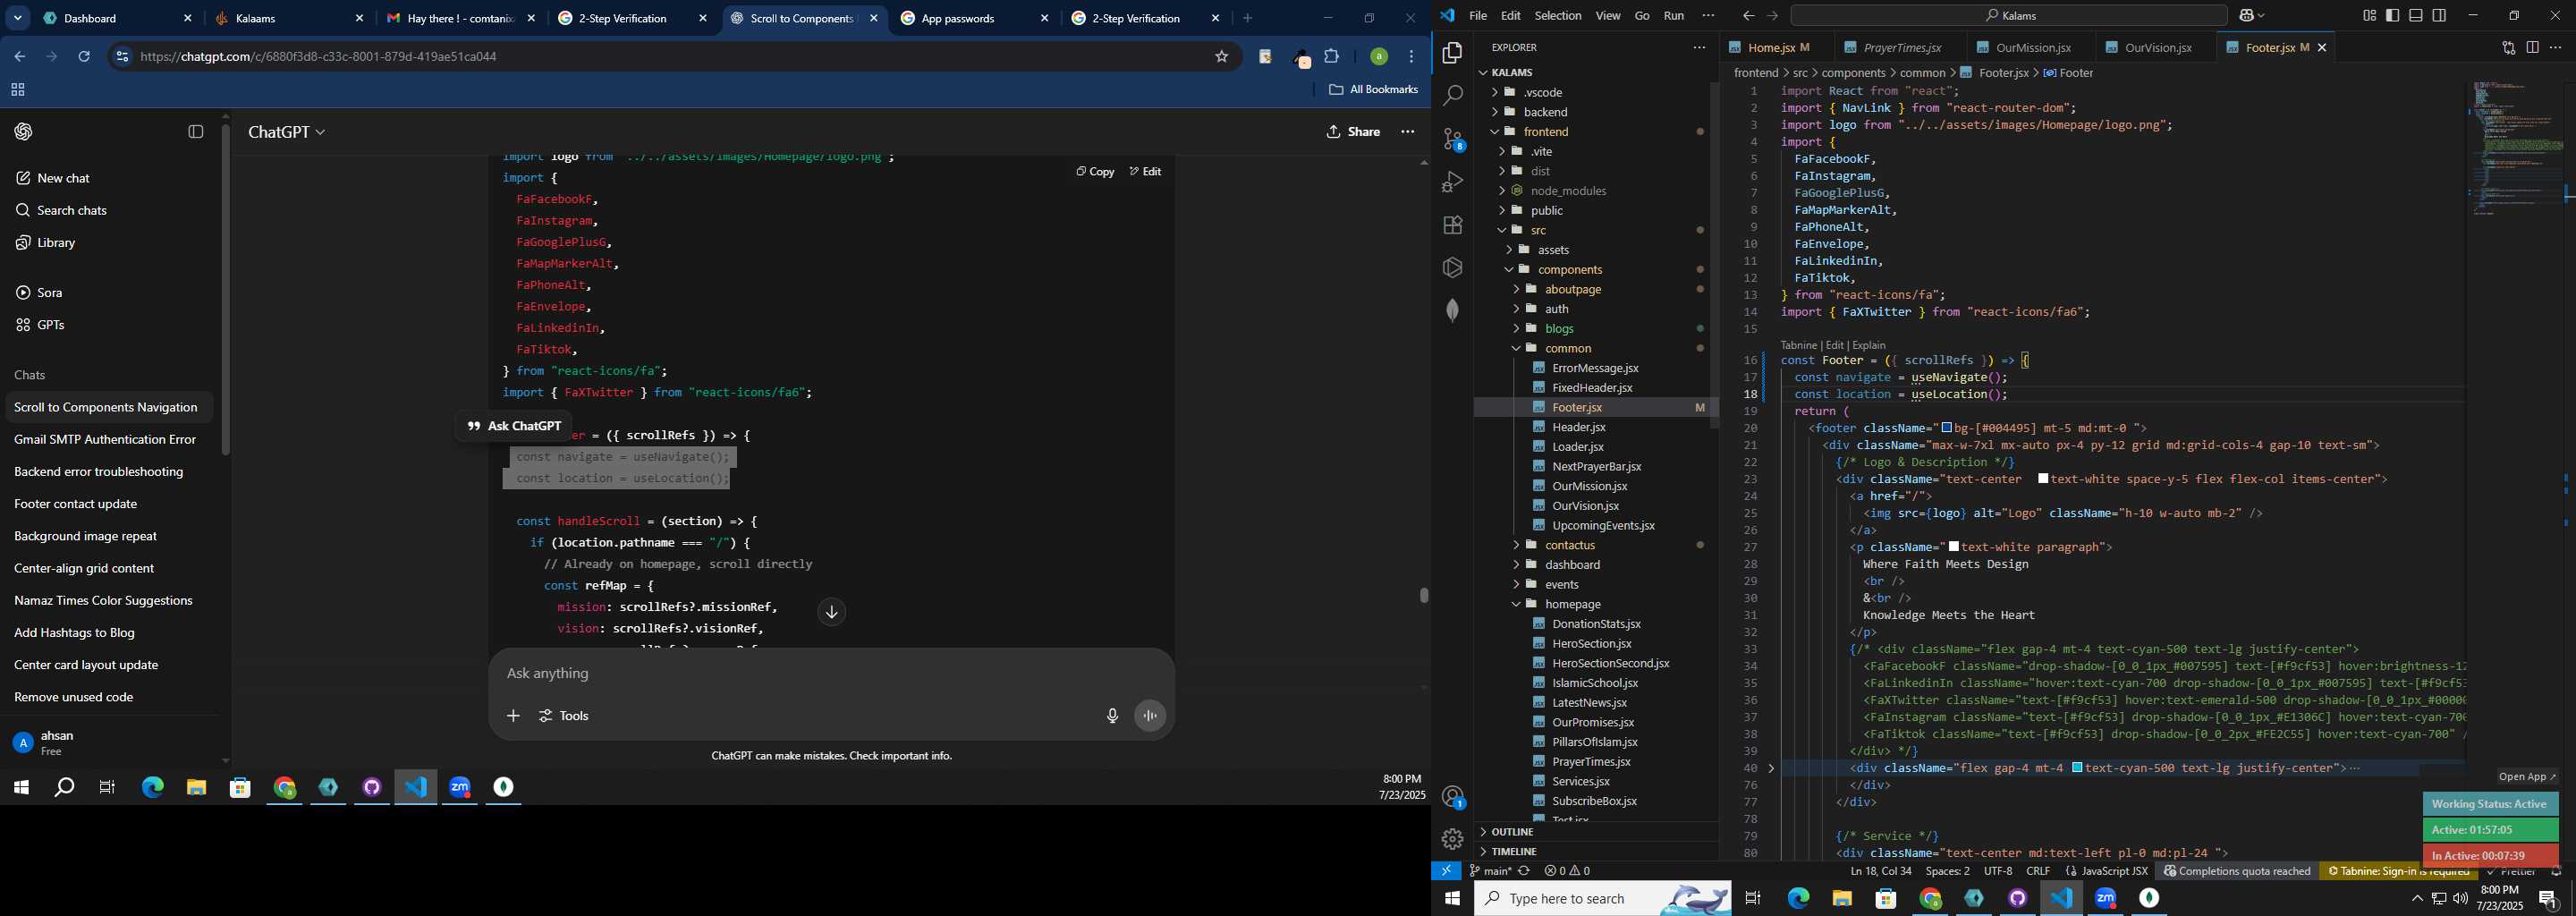Toggle the ChatGPT sidebar closed
Image resolution: width=2576 pixels, height=916 pixels.
tap(196, 132)
